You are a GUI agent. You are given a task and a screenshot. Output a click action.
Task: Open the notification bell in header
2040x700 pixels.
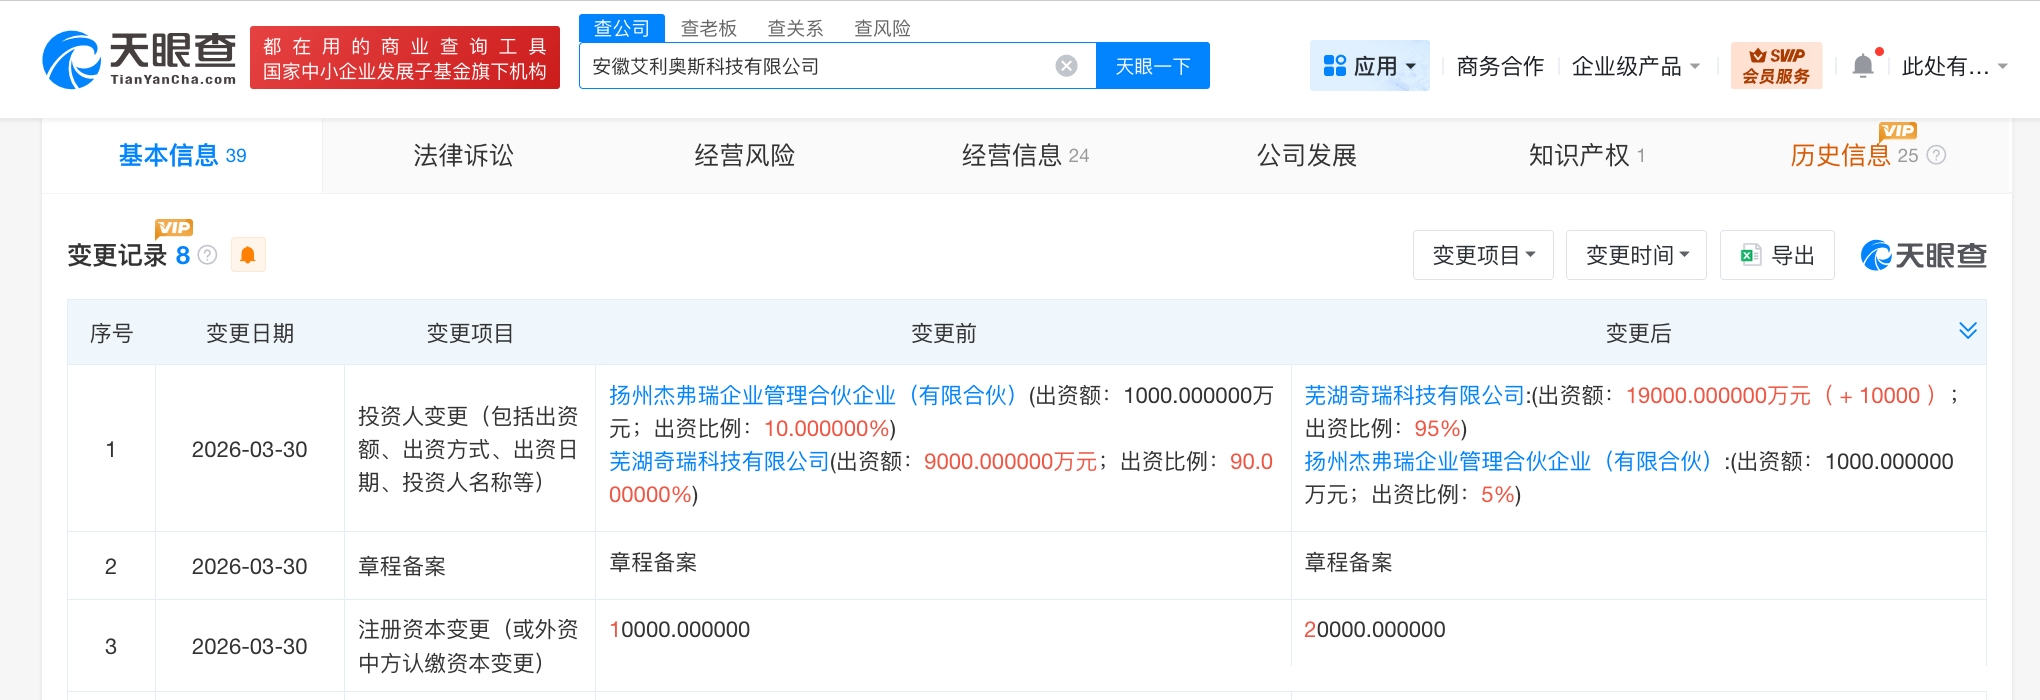pos(1862,66)
